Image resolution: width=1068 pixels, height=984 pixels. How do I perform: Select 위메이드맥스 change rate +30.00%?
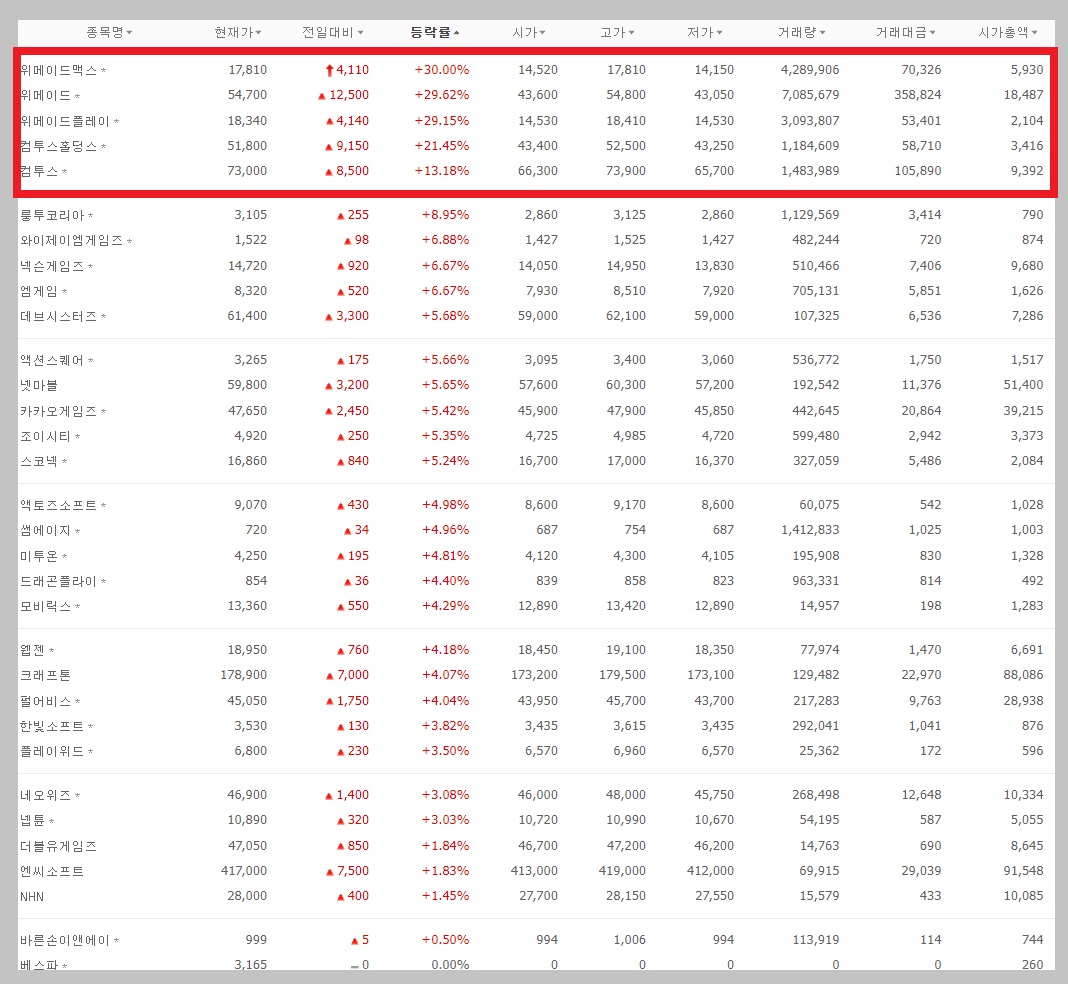[442, 70]
